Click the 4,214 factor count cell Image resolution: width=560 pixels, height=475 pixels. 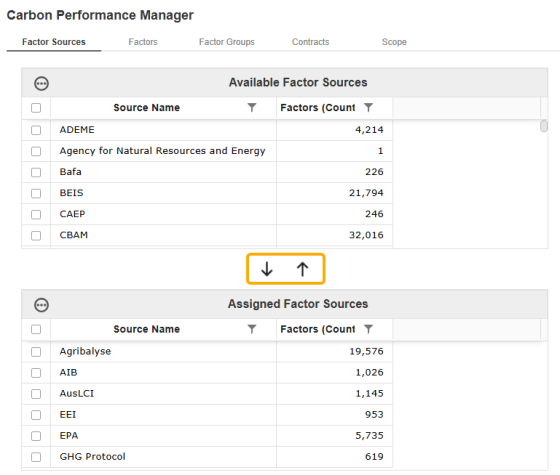point(335,130)
